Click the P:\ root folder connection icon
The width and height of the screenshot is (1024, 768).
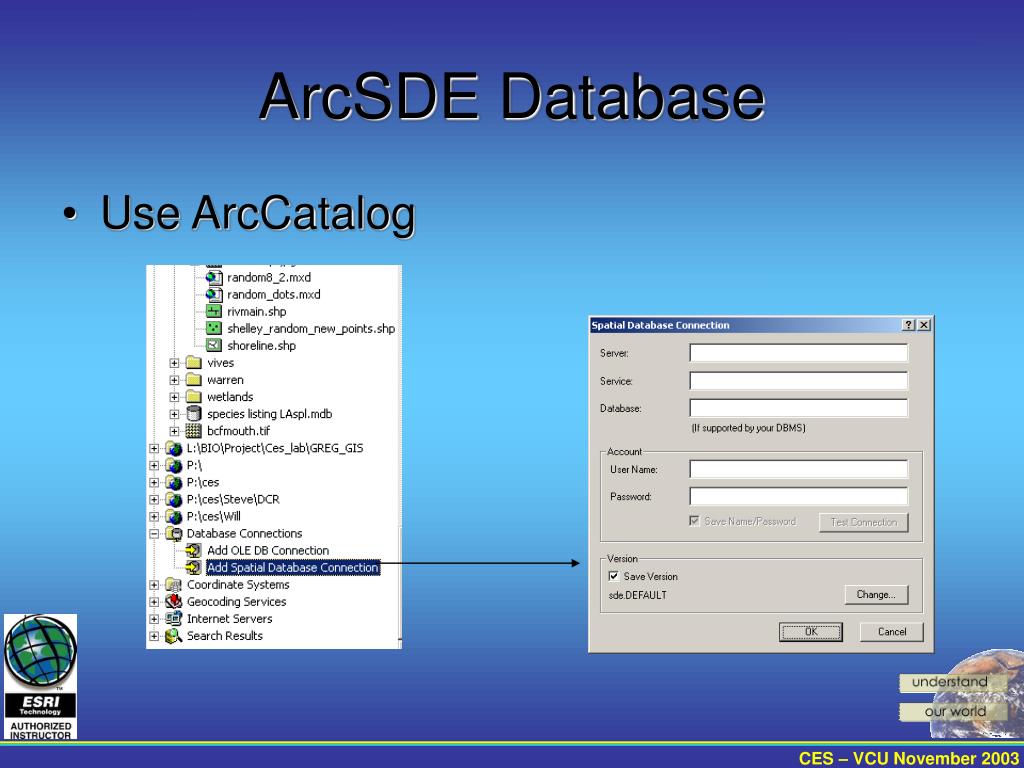click(x=173, y=465)
